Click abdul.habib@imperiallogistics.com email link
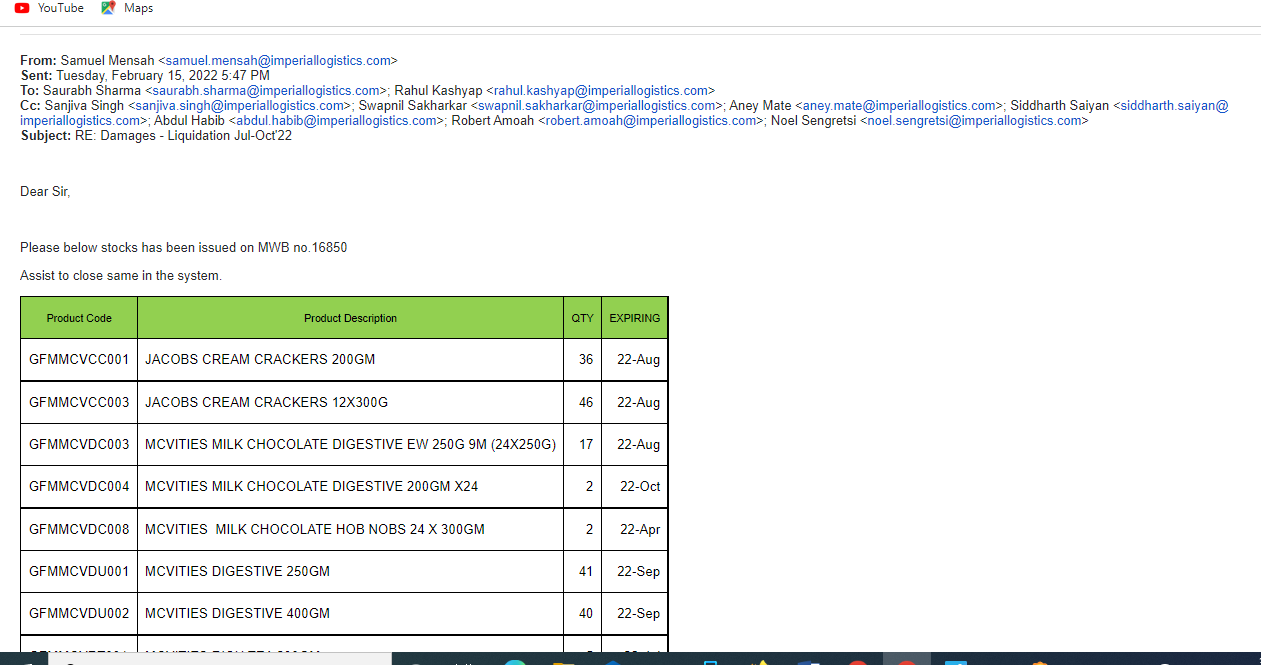The height and width of the screenshot is (665, 1261). [x=336, y=121]
